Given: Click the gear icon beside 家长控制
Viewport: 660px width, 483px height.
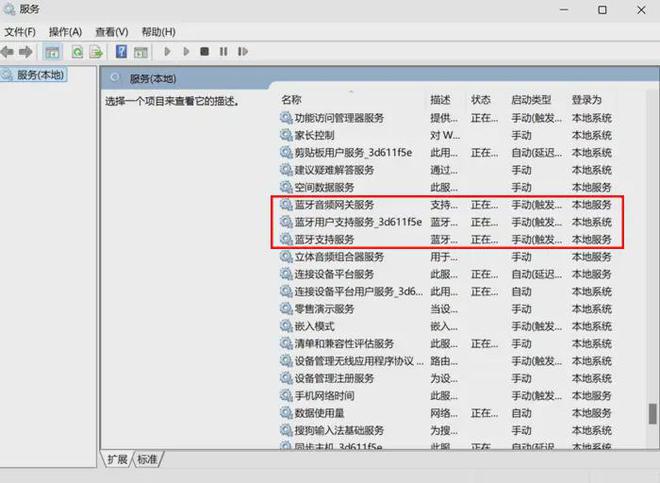Looking at the screenshot, I should tap(286, 135).
